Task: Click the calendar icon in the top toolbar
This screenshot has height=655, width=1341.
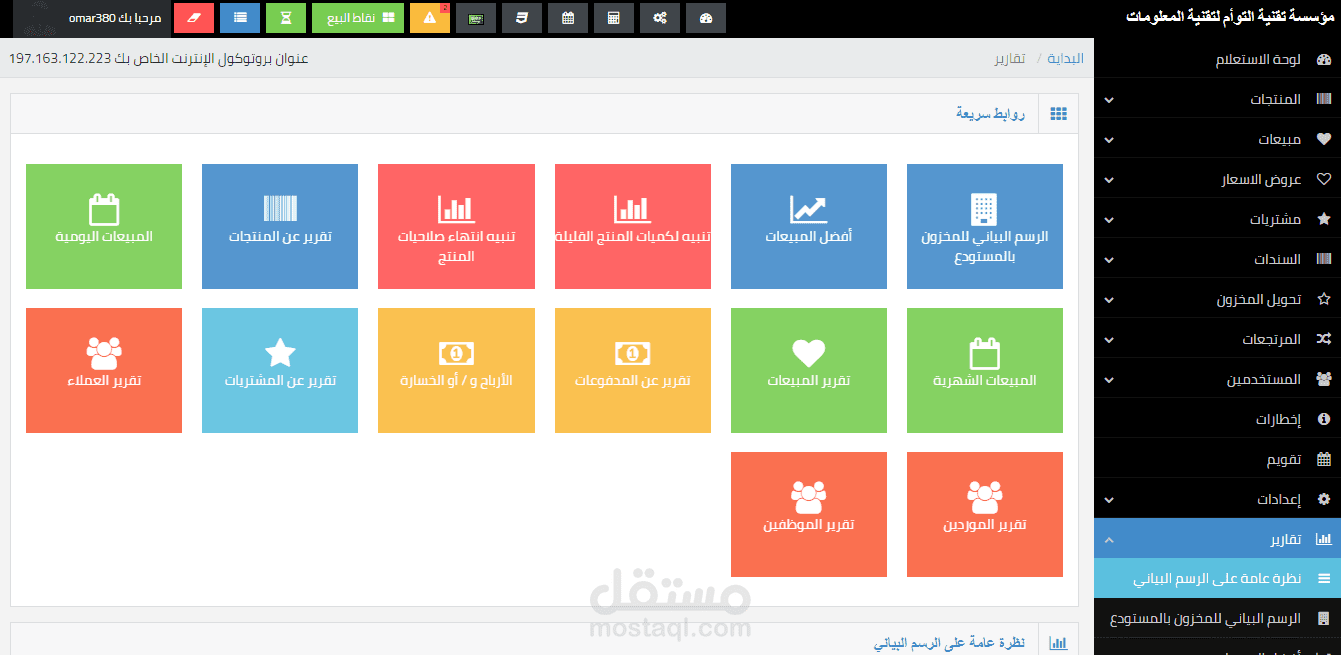Action: click(x=567, y=18)
